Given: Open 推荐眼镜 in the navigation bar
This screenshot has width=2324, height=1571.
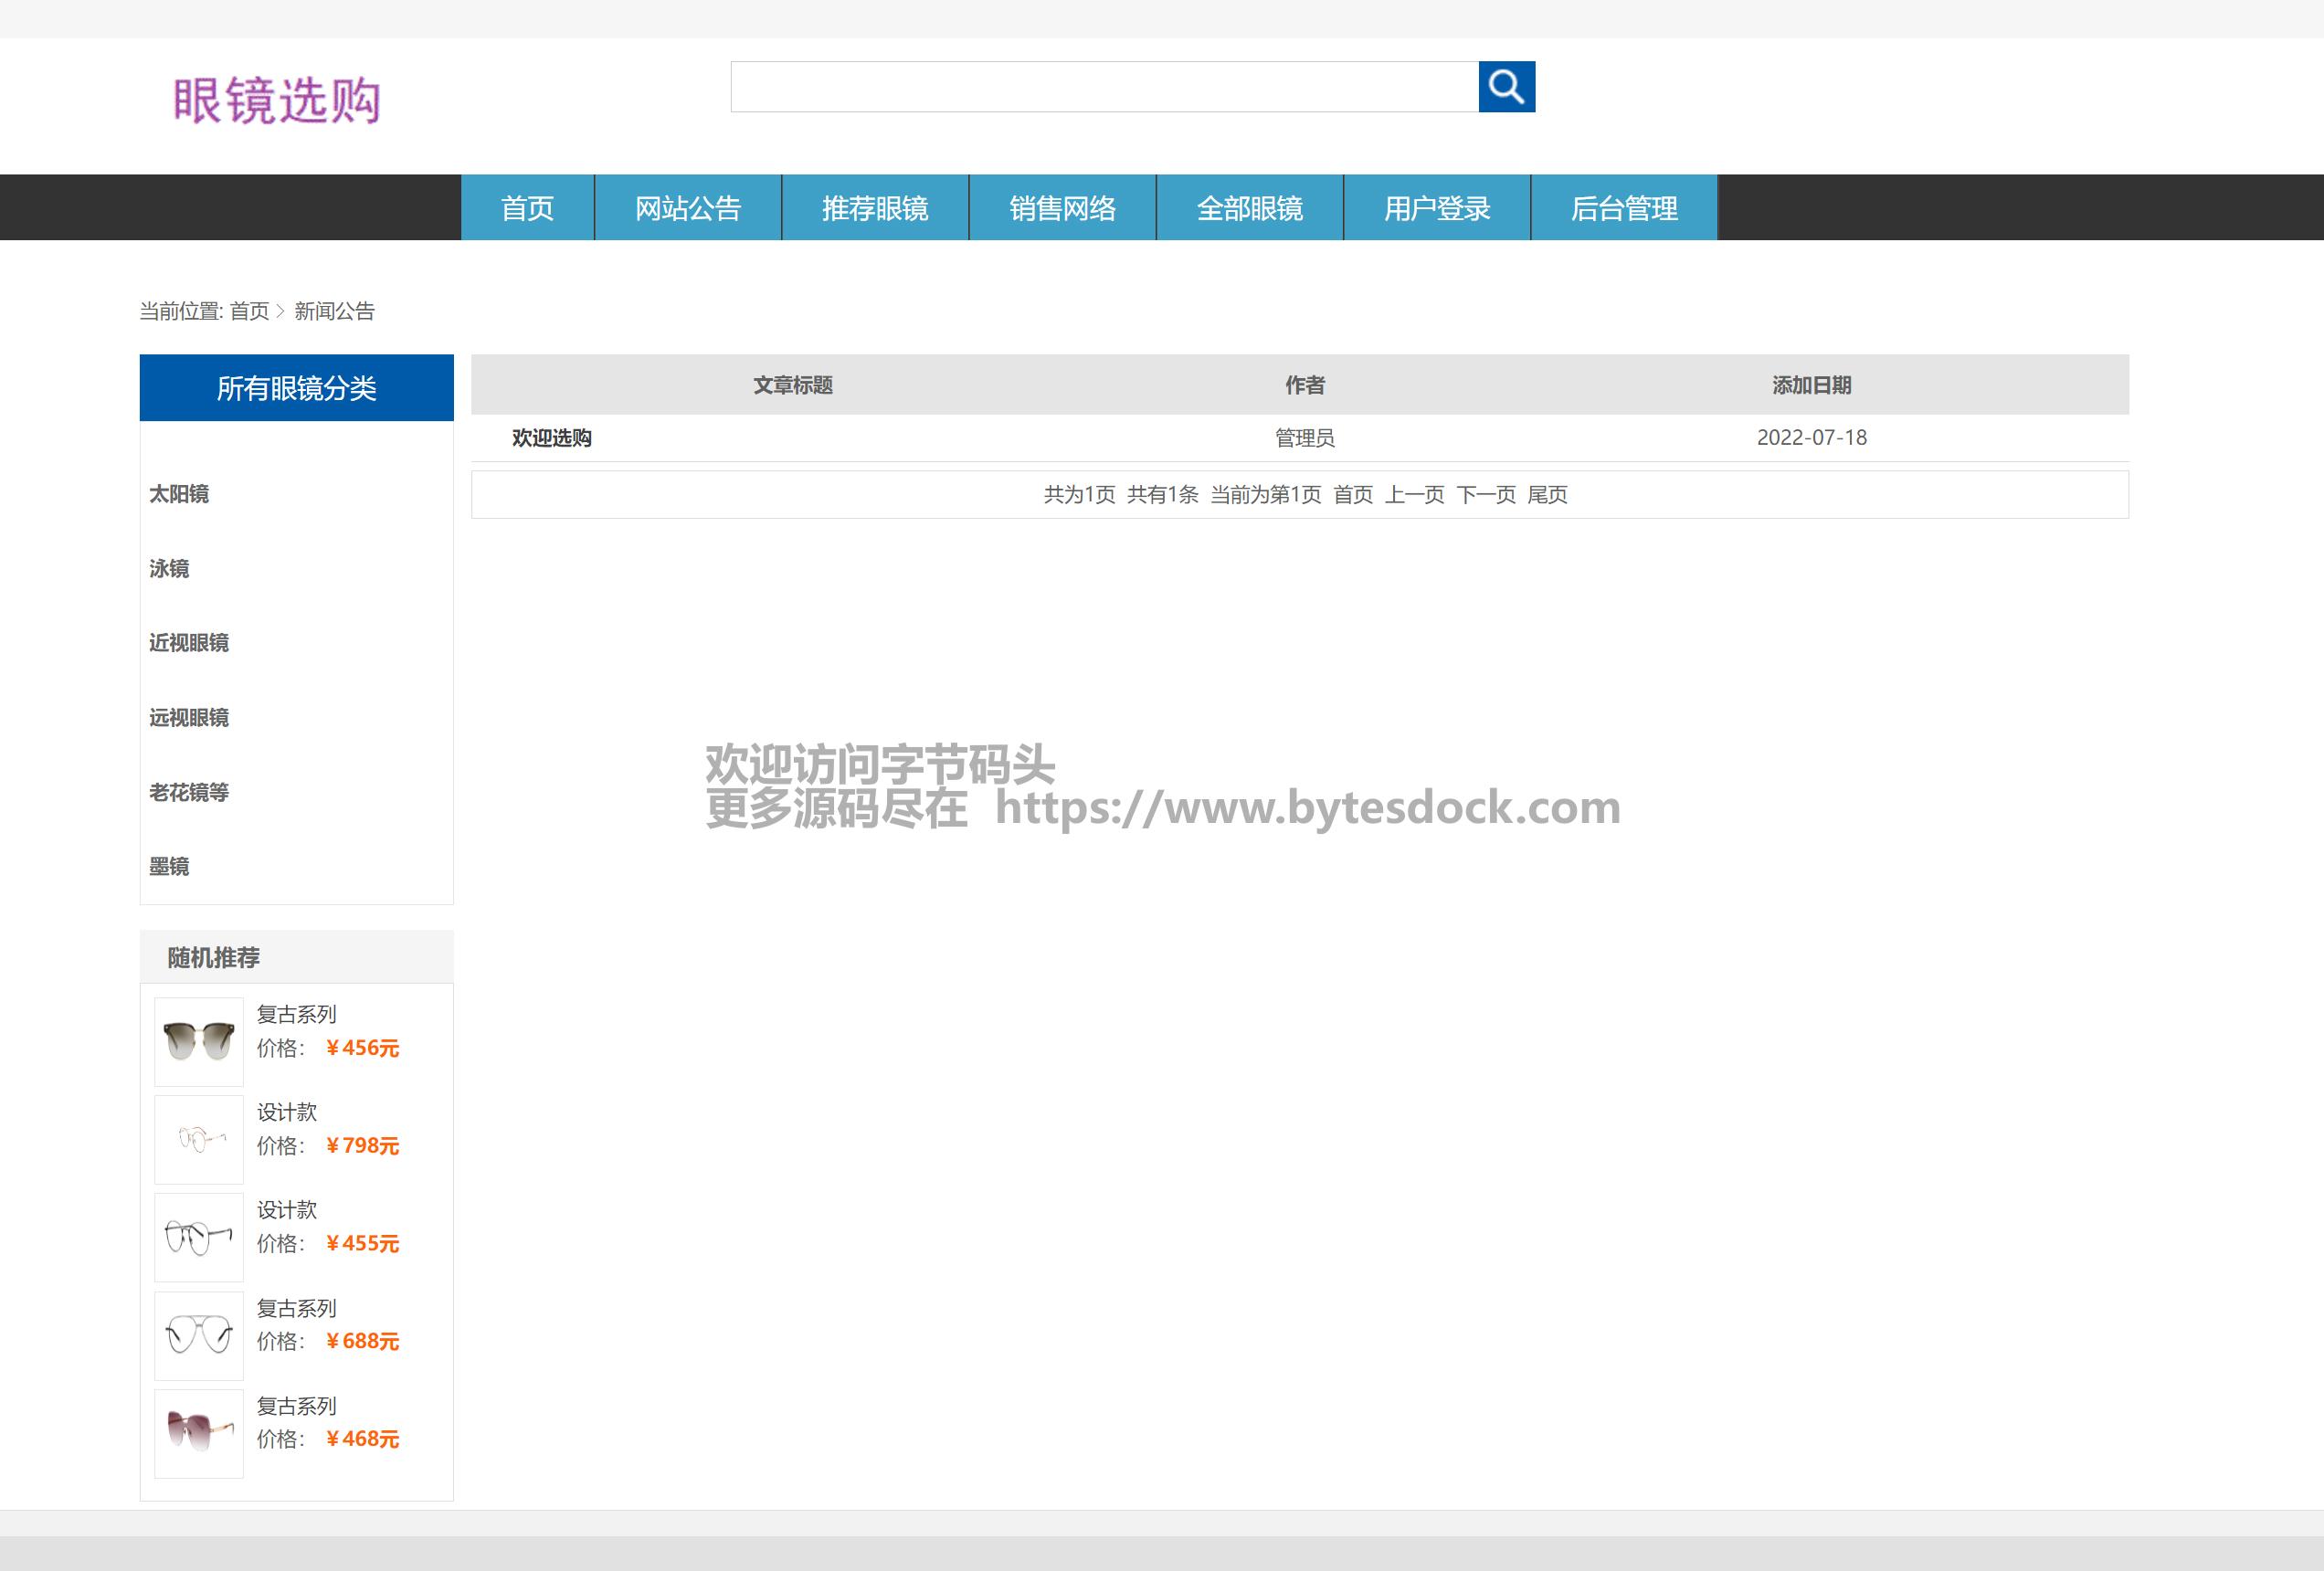Looking at the screenshot, I should click(875, 208).
